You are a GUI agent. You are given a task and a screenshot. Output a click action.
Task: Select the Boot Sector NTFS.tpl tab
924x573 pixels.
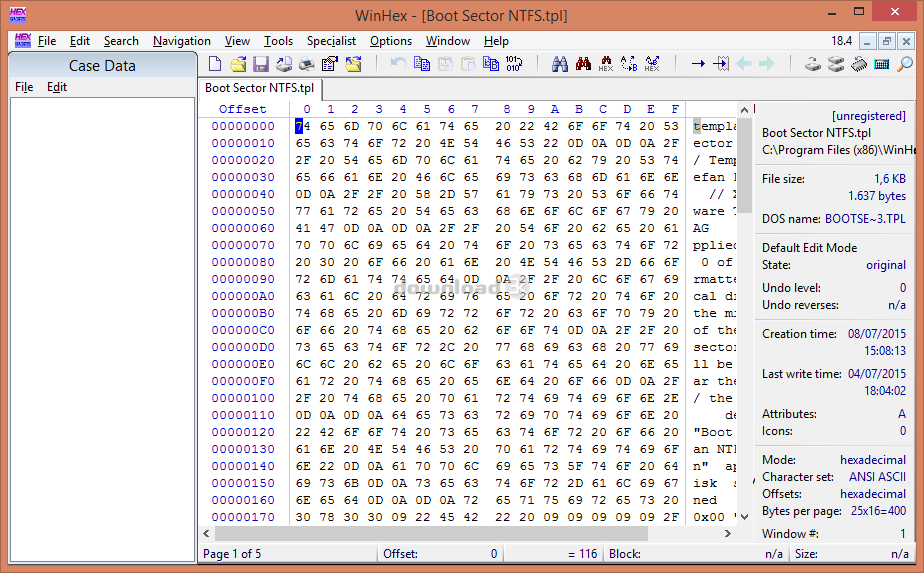click(x=259, y=88)
